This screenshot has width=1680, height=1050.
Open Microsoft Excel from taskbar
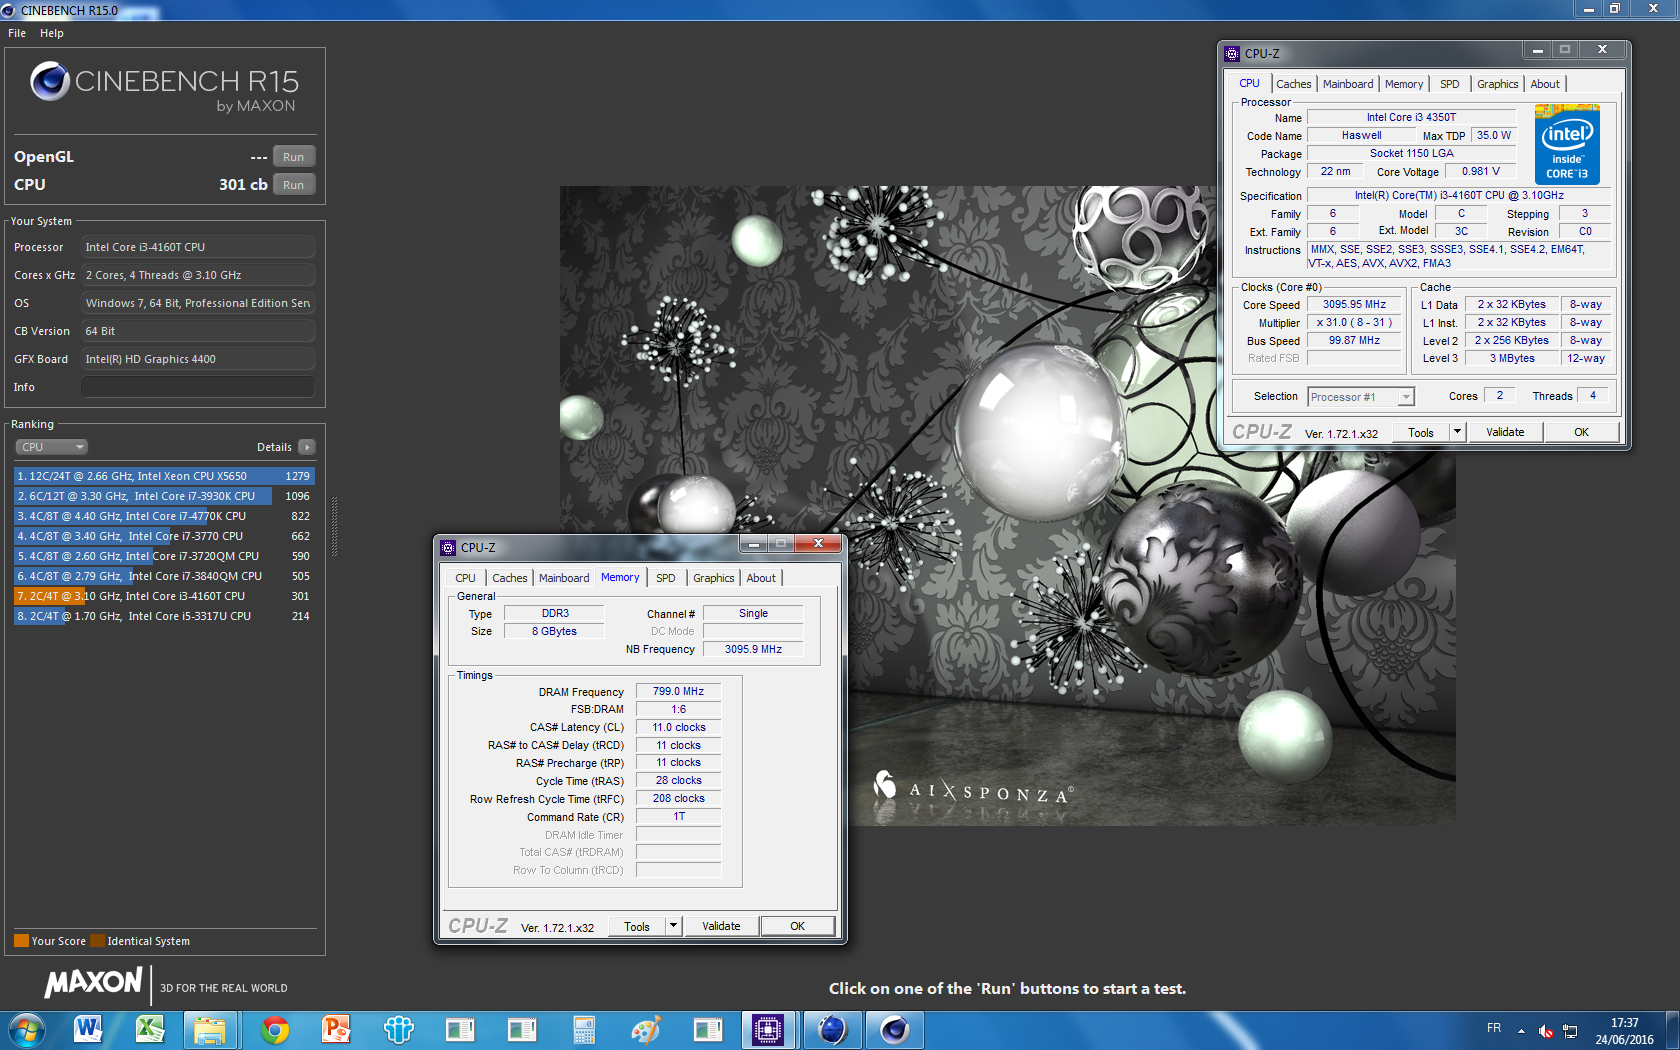coord(150,1030)
